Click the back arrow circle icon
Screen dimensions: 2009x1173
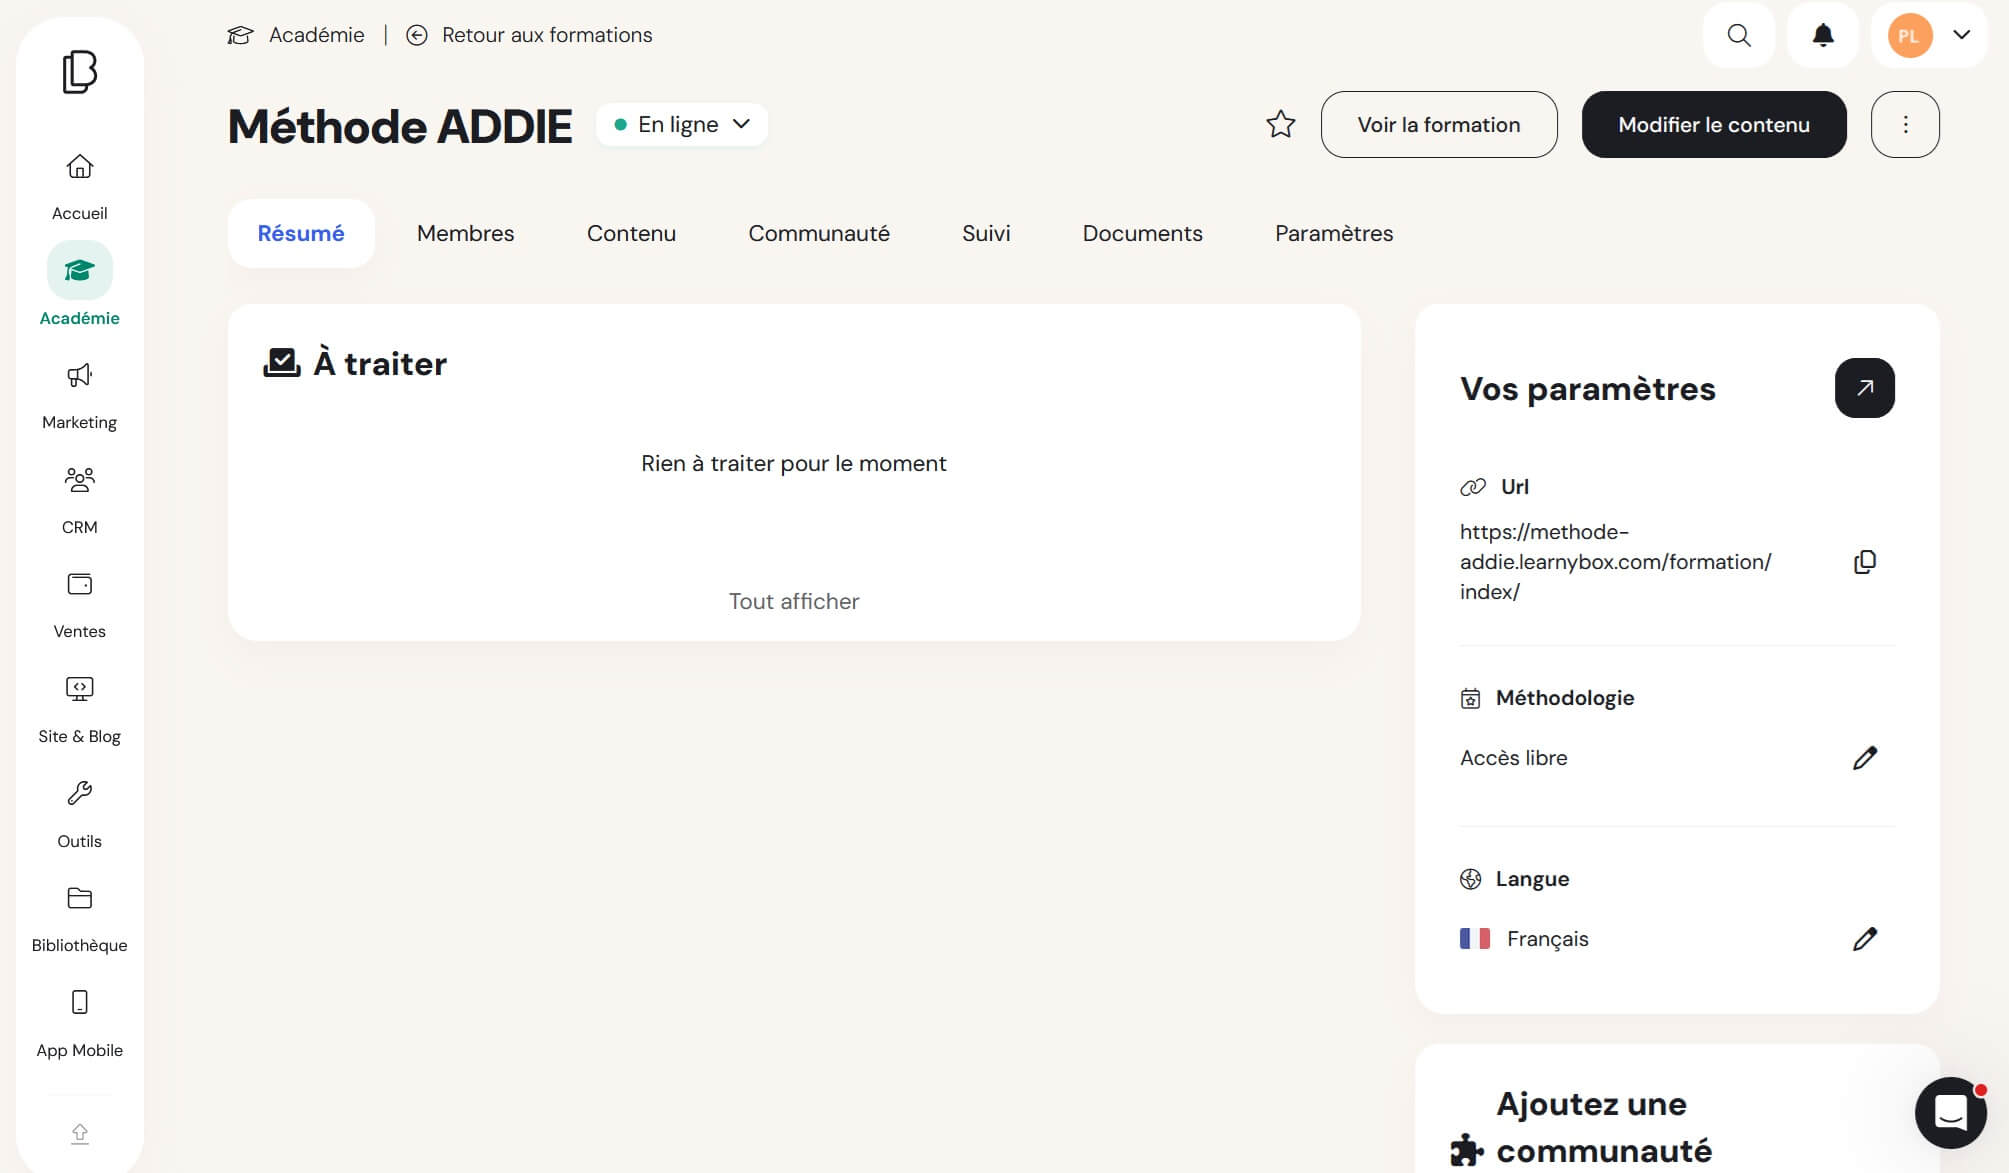click(417, 35)
